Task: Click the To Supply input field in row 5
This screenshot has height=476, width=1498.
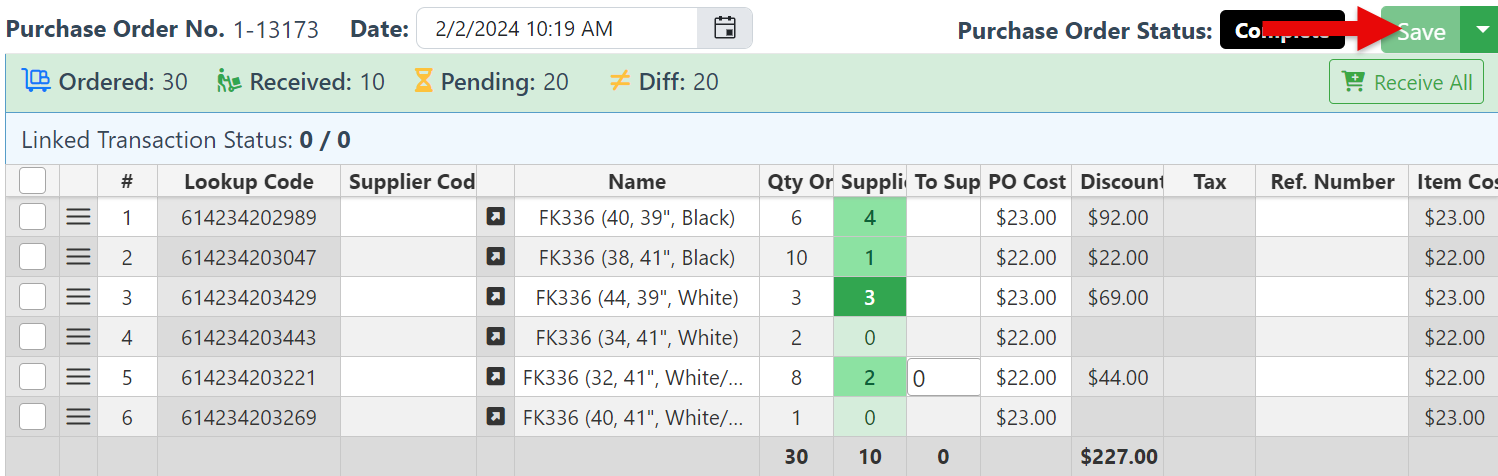Action: 943,378
